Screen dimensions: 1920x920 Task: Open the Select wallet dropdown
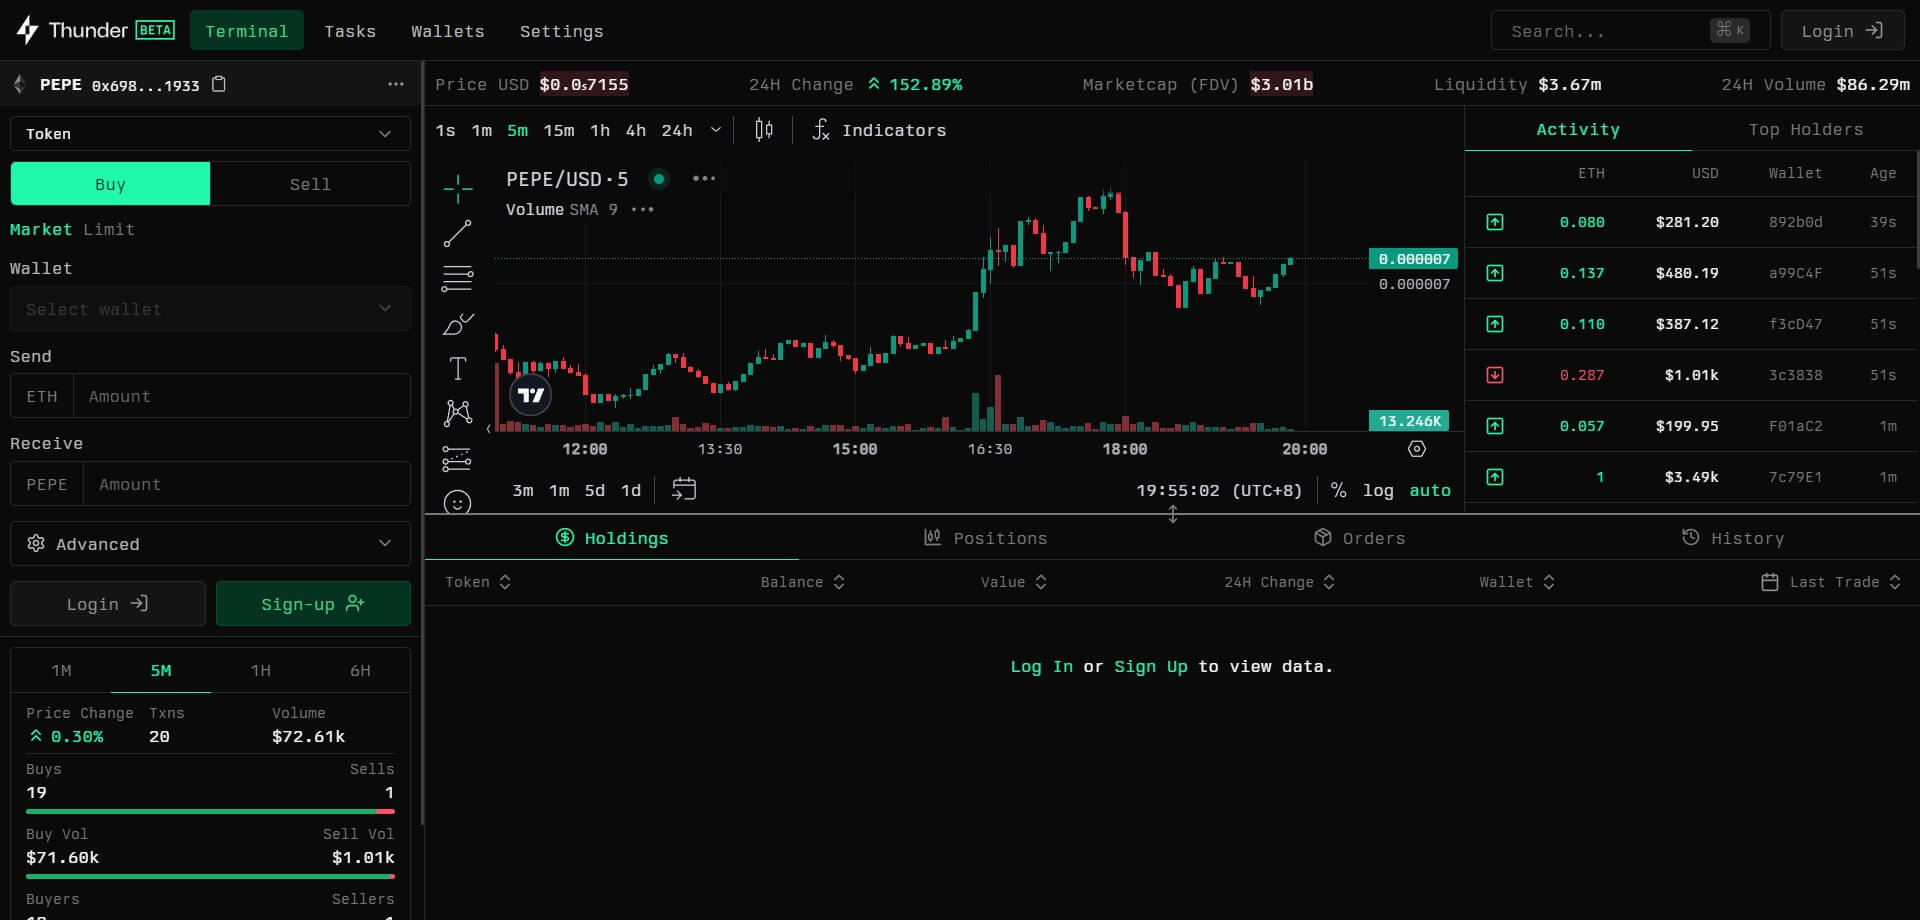click(x=210, y=309)
